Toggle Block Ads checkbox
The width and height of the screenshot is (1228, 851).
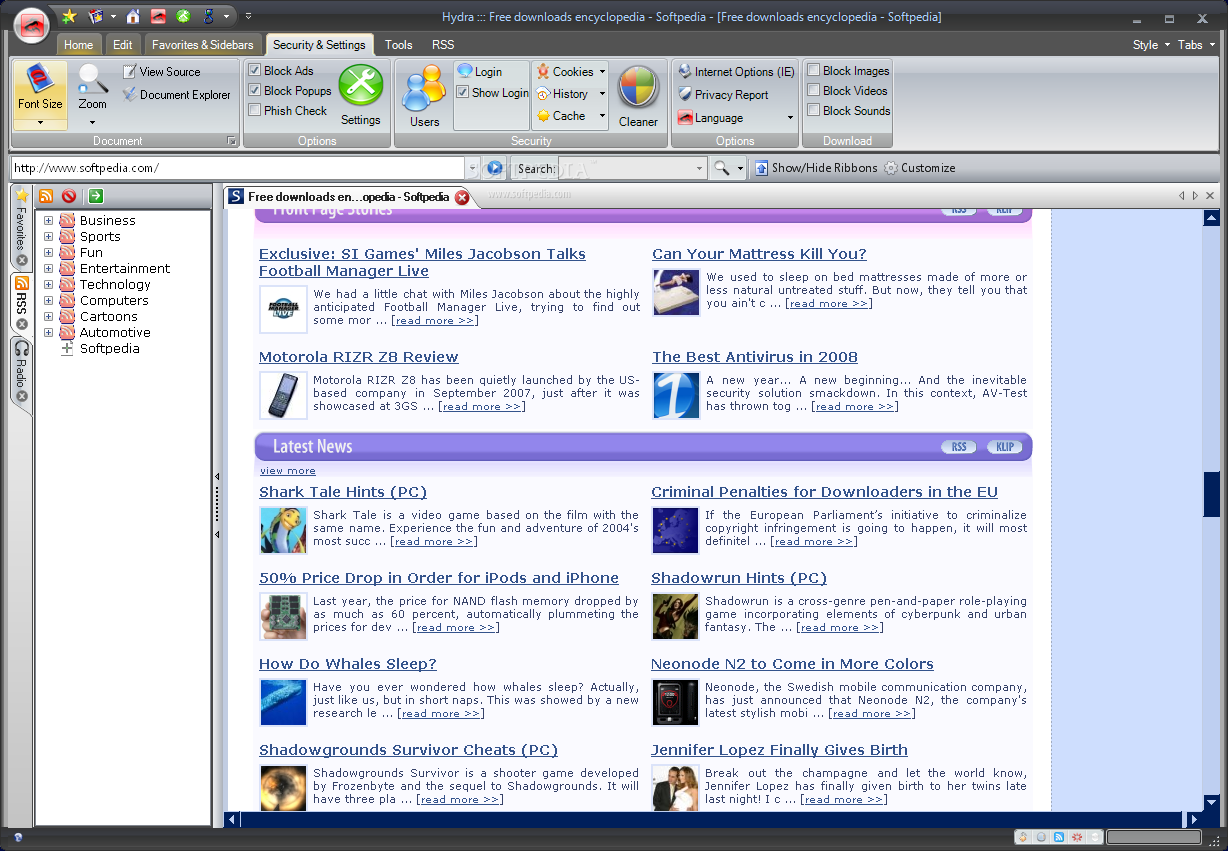[x=255, y=71]
